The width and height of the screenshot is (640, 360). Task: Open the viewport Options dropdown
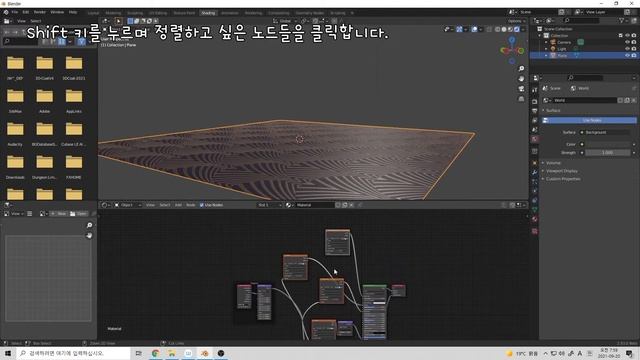point(516,21)
